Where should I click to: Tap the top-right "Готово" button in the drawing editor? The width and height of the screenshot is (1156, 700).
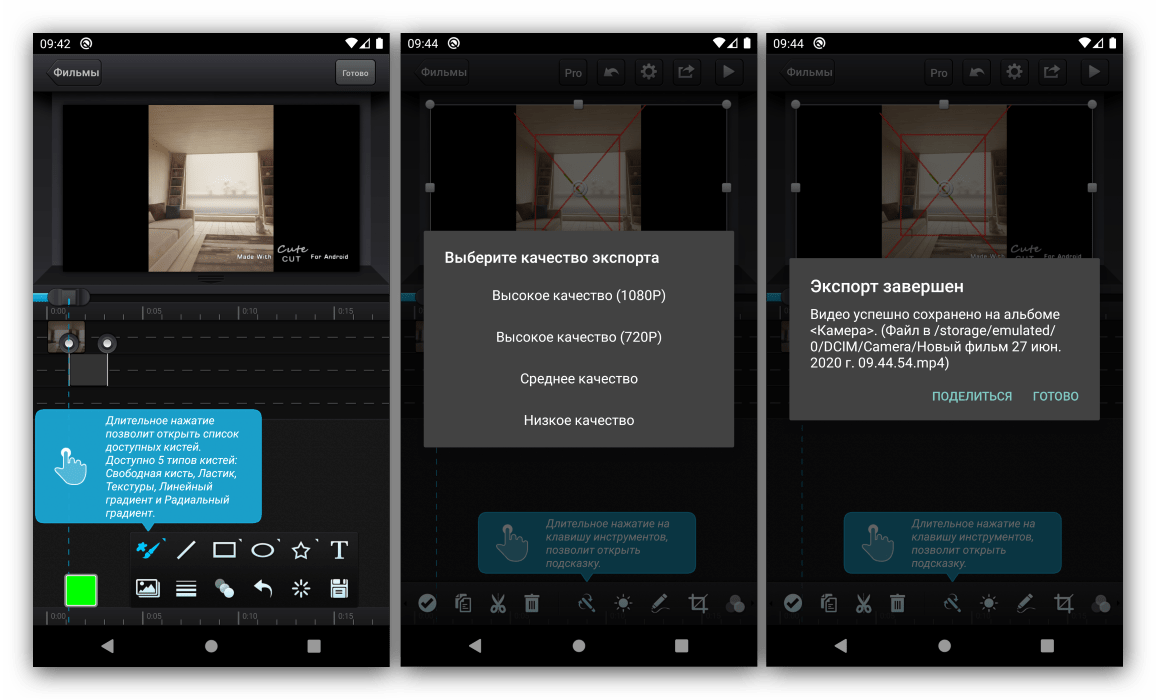(x=355, y=73)
